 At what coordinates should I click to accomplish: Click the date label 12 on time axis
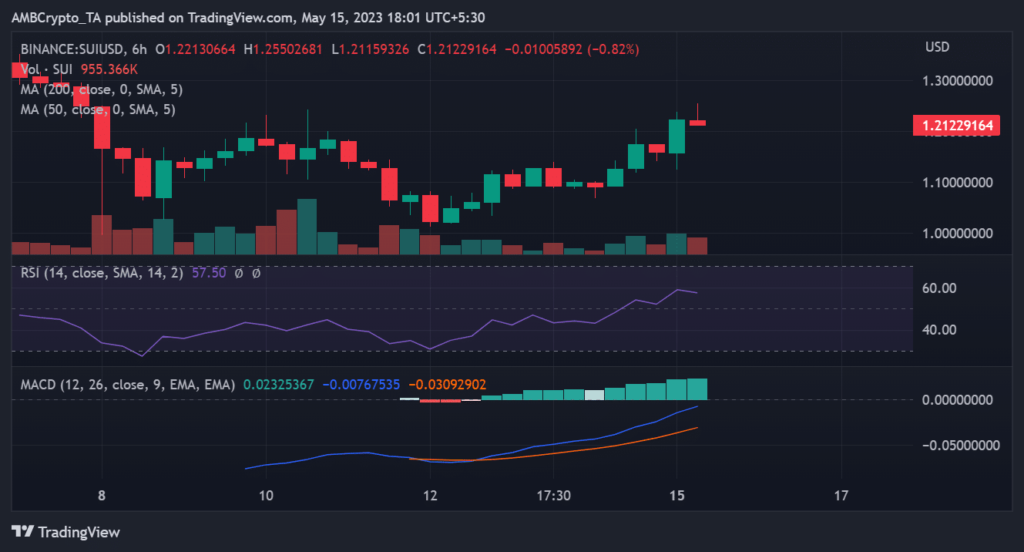[430, 495]
